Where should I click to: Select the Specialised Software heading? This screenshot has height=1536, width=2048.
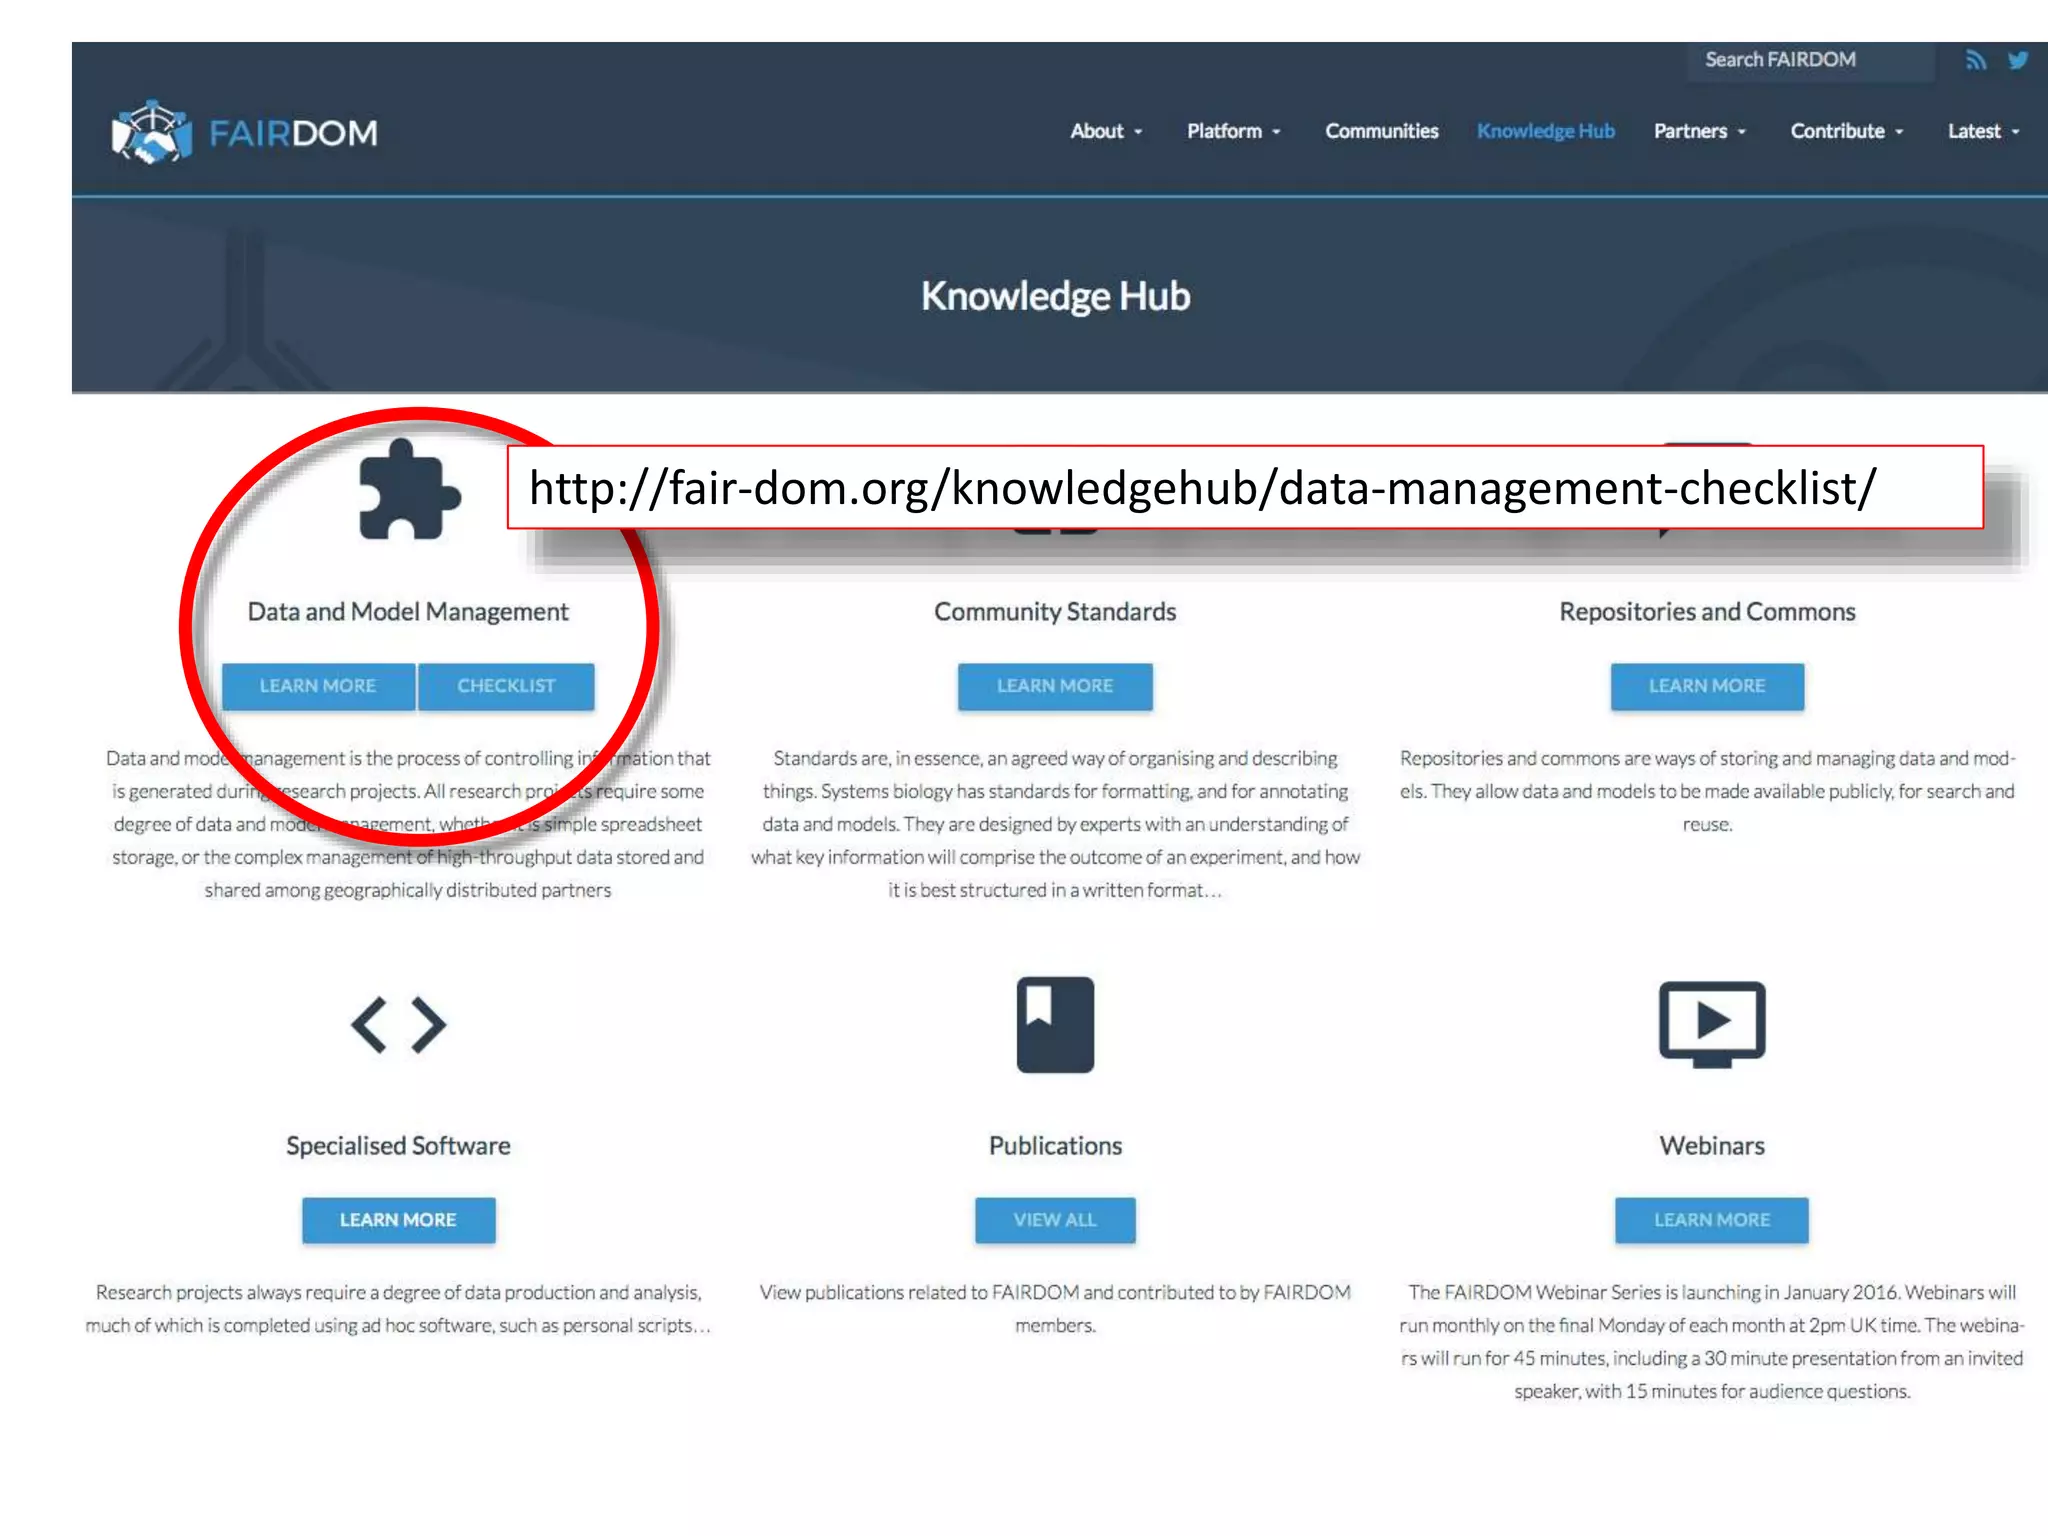click(398, 1146)
